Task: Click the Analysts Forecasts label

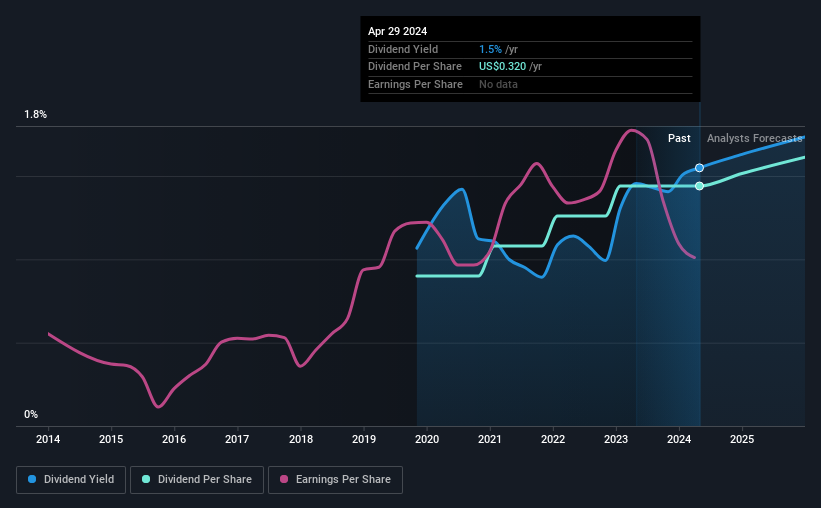Action: [x=755, y=138]
